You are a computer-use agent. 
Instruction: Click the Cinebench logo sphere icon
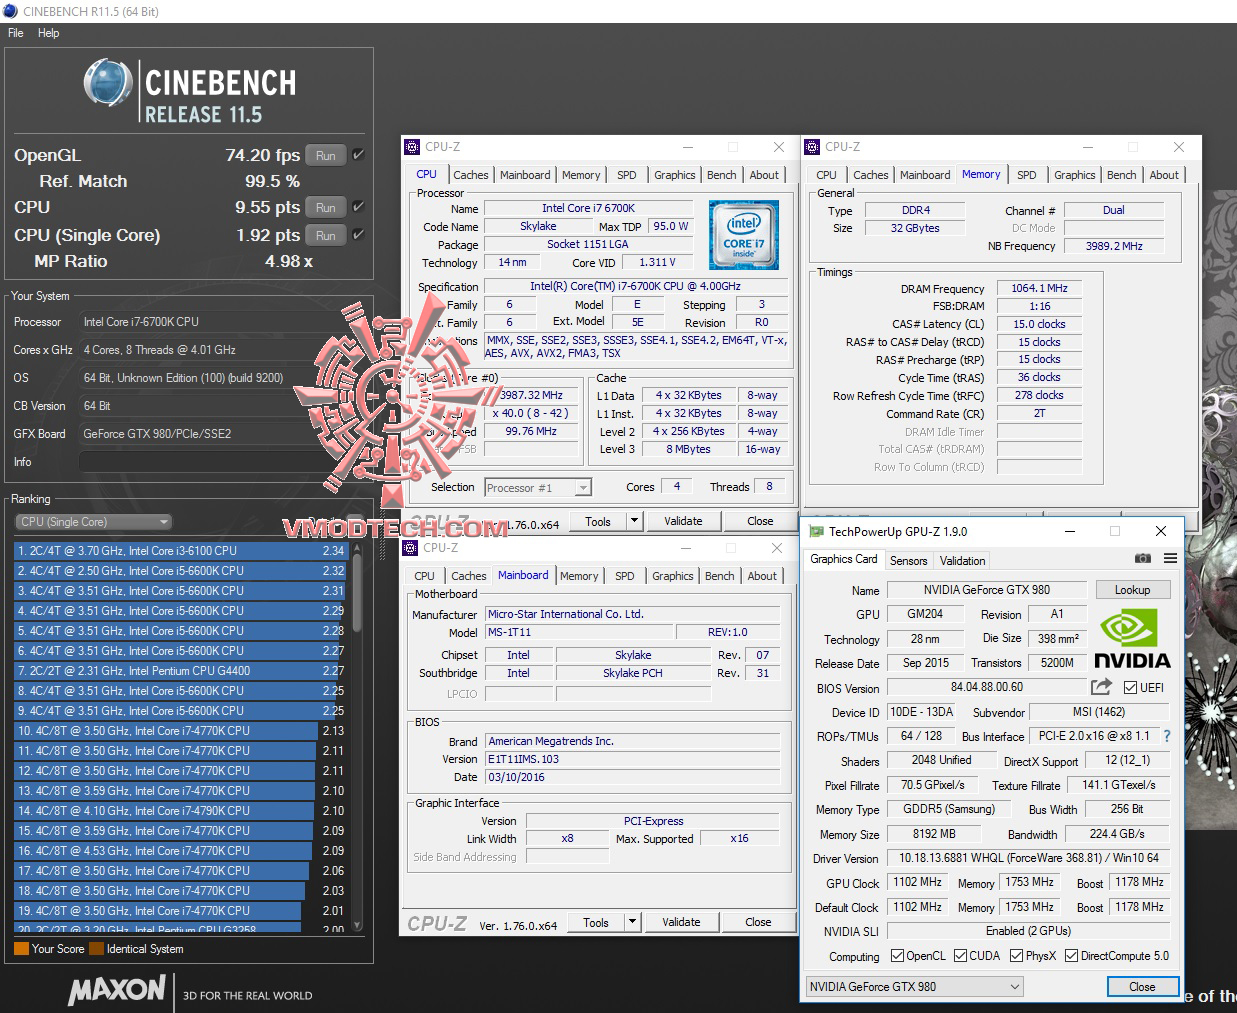108,84
